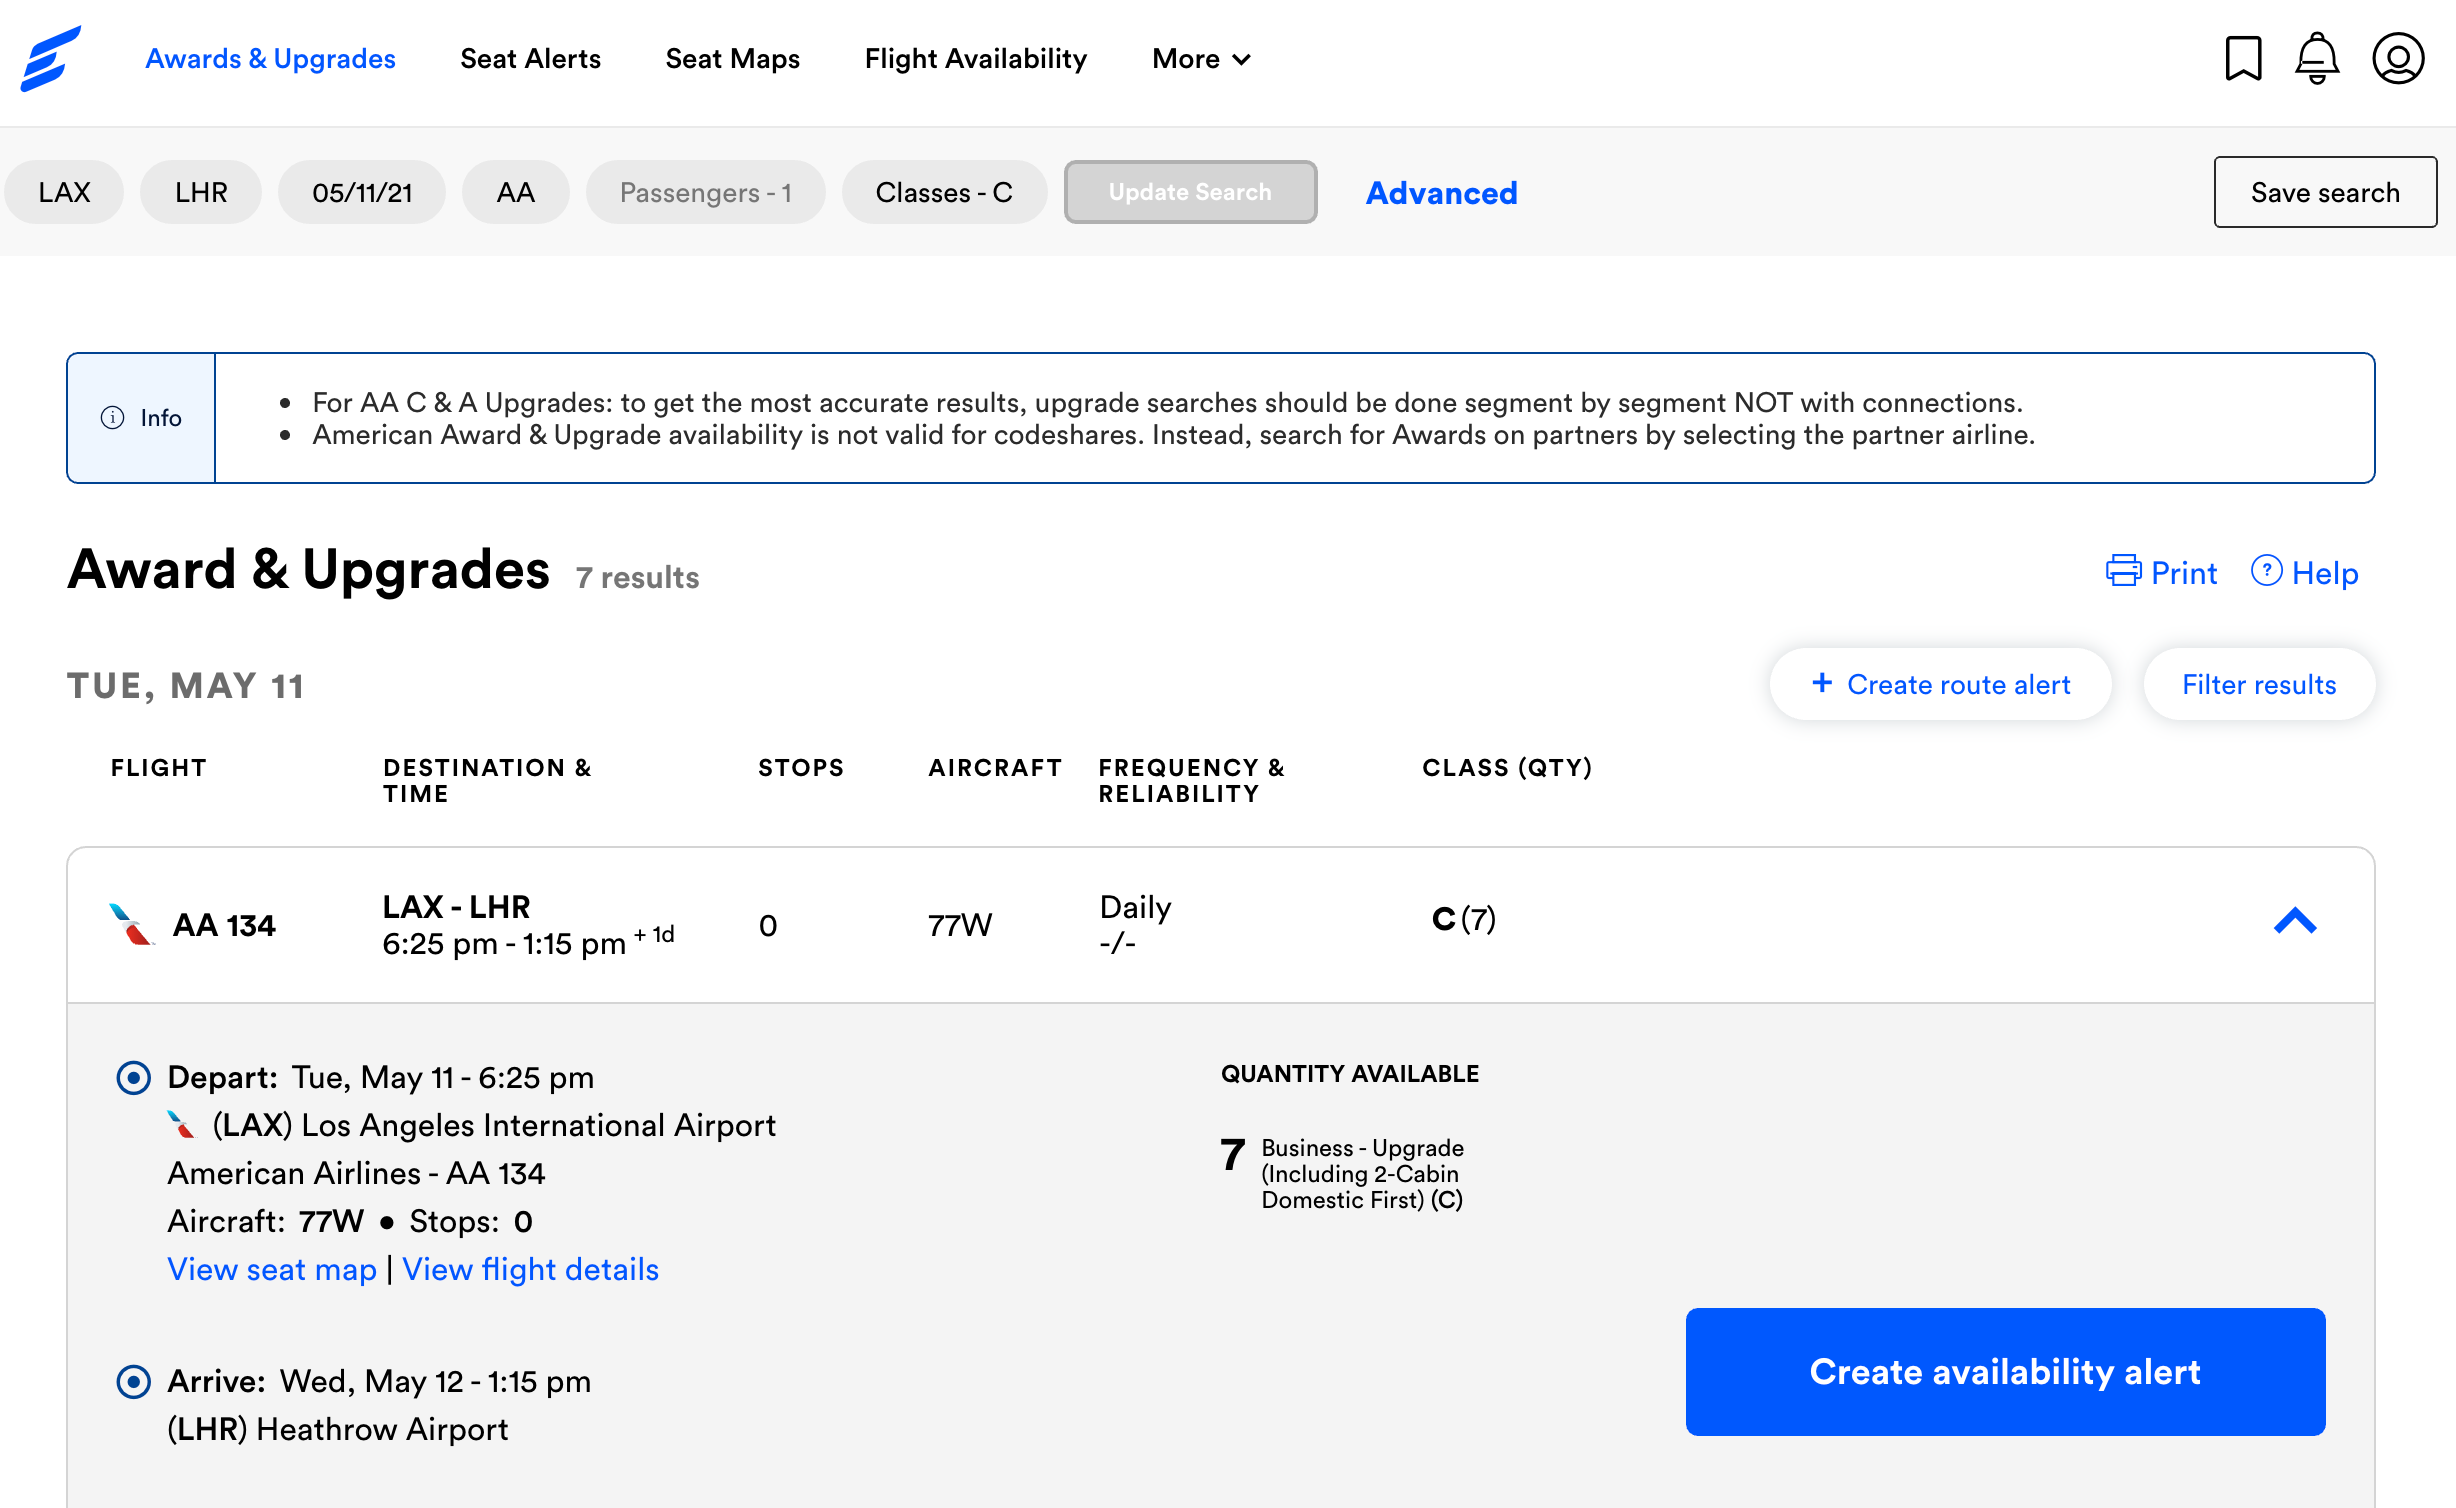The width and height of the screenshot is (2456, 1508).
Task: Click the ExpertFlyer logo icon
Action: pyautogui.click(x=50, y=59)
